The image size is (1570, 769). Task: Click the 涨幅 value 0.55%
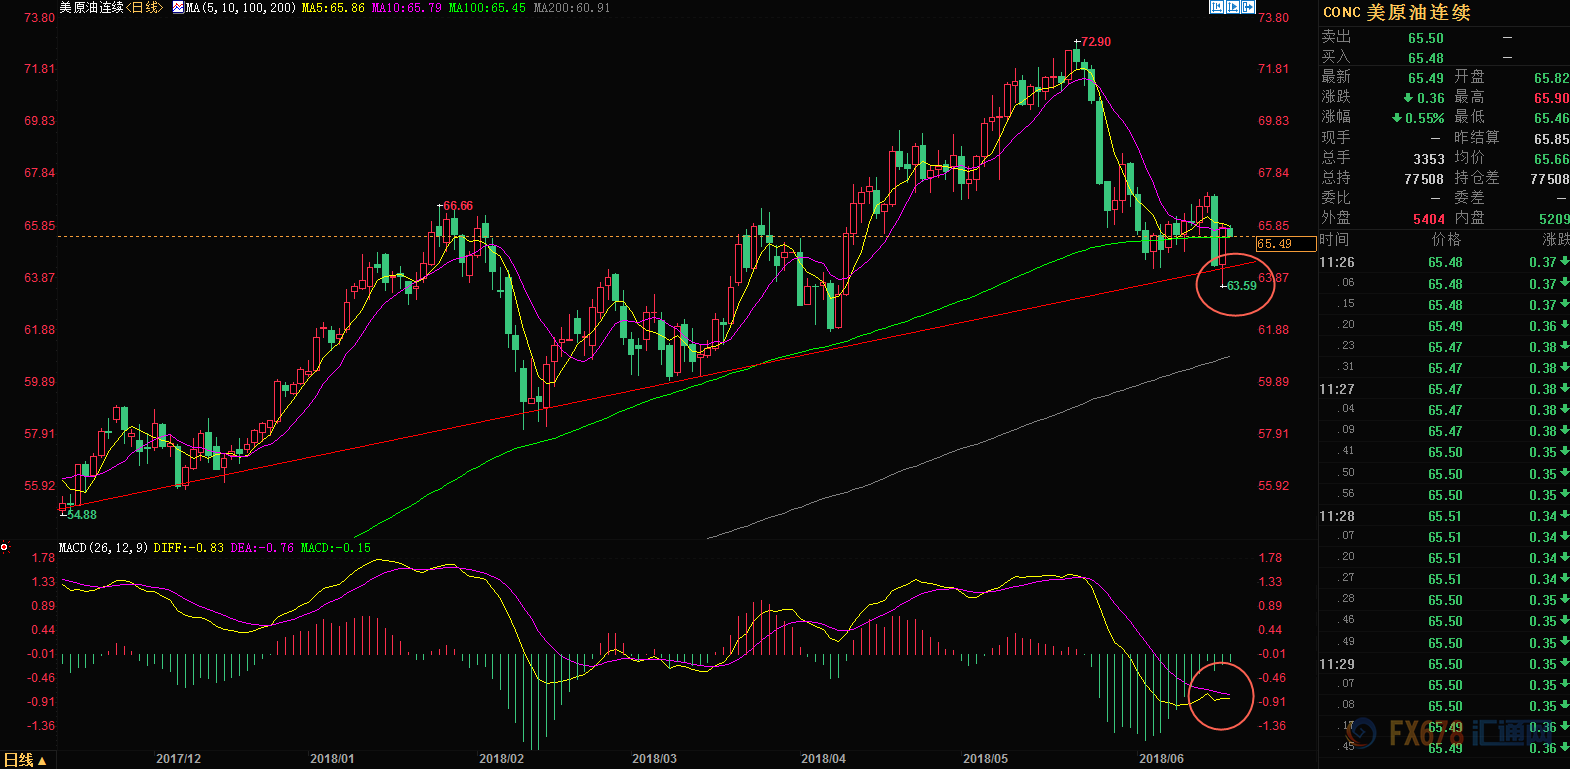tap(1425, 118)
